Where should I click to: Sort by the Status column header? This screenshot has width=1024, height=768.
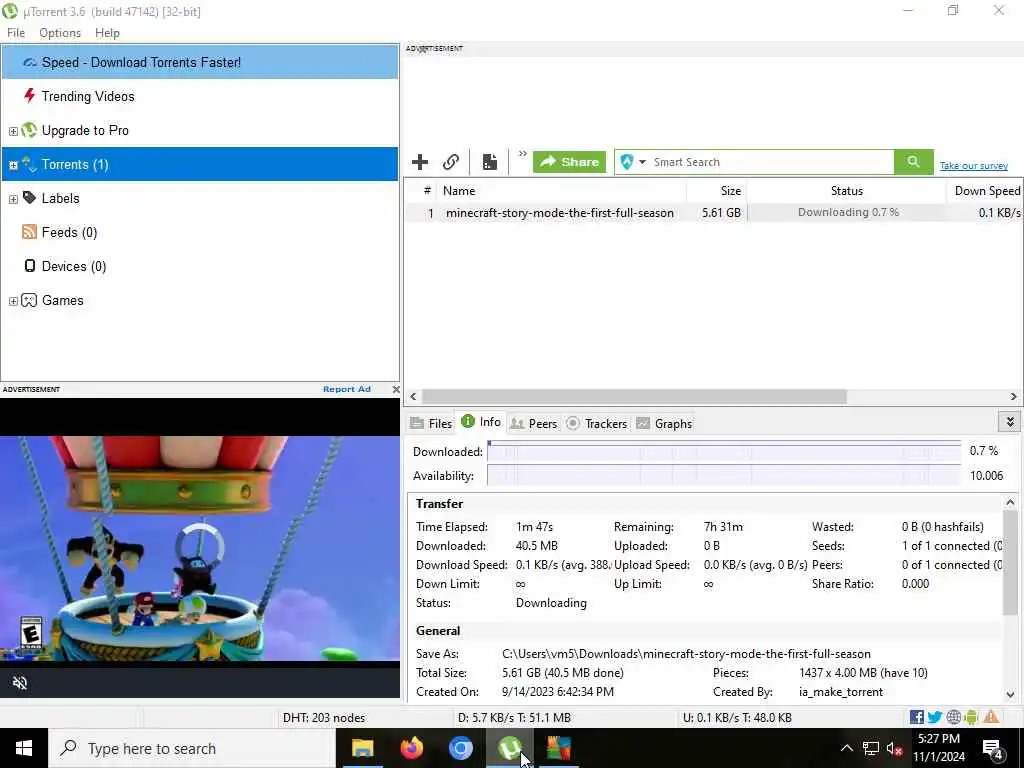[x=846, y=191]
